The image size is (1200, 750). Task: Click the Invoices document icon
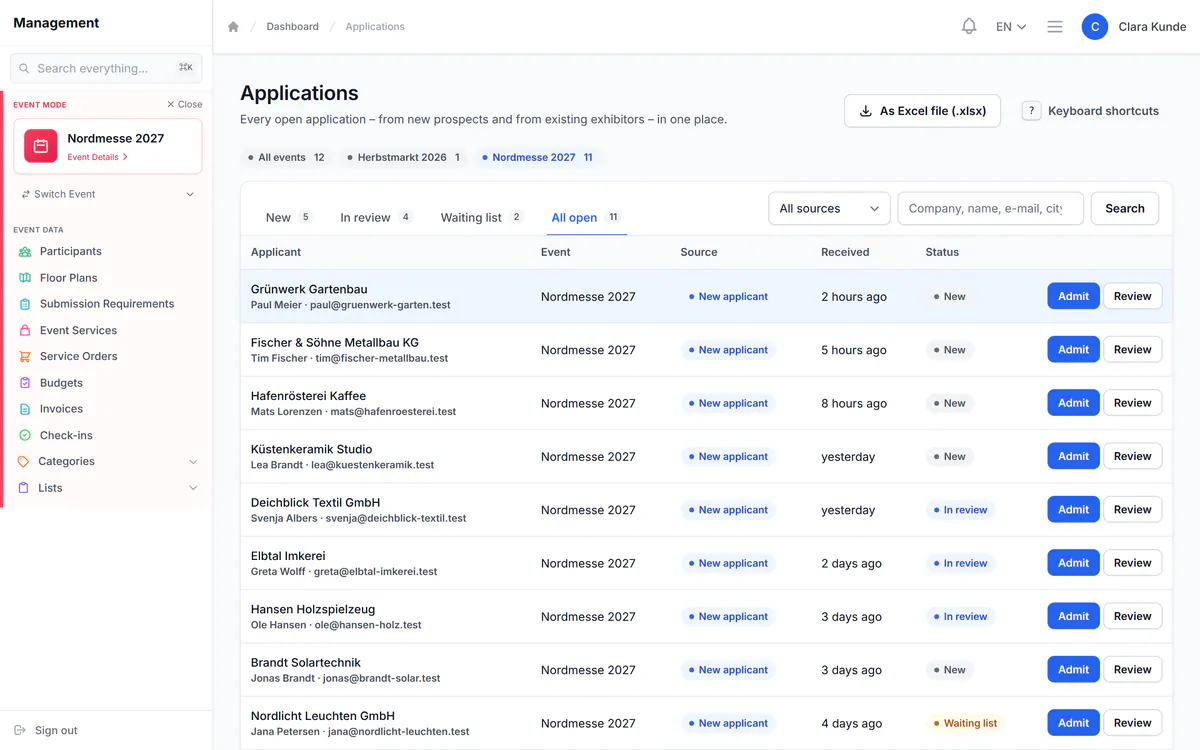point(25,409)
